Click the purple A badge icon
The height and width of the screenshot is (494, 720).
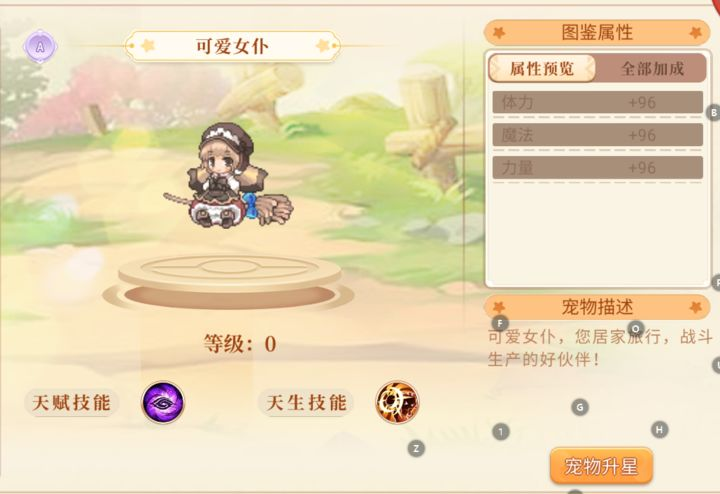tap(40, 46)
